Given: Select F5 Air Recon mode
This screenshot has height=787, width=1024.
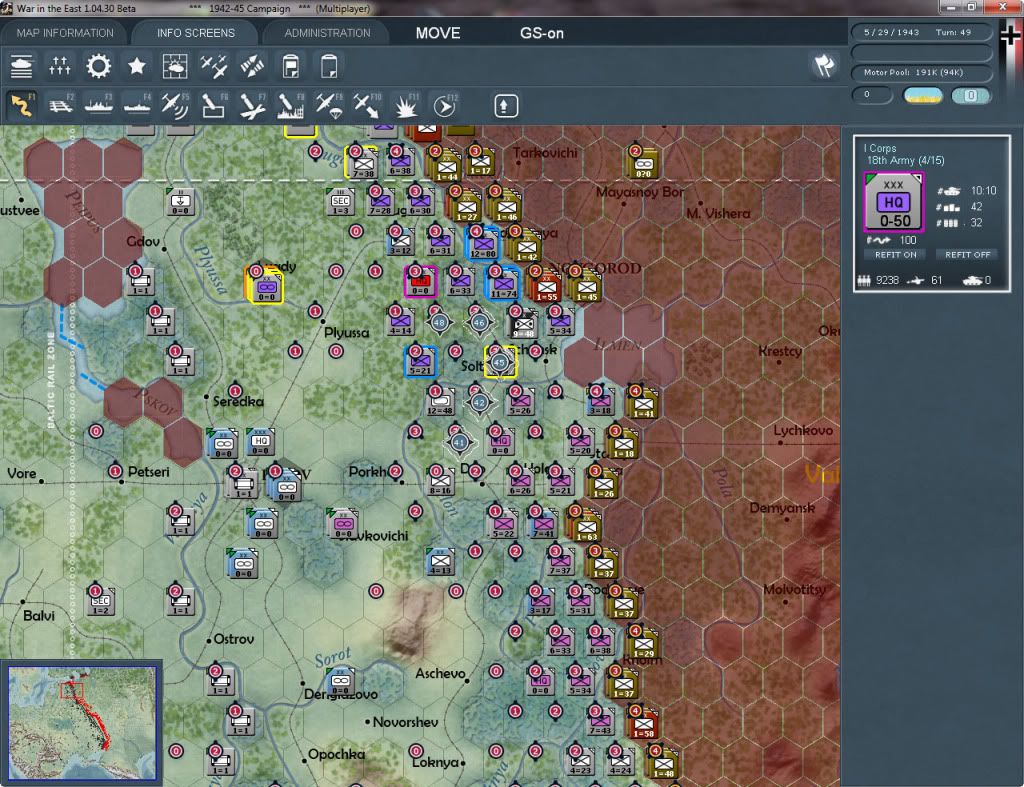Looking at the screenshot, I should (x=175, y=106).
